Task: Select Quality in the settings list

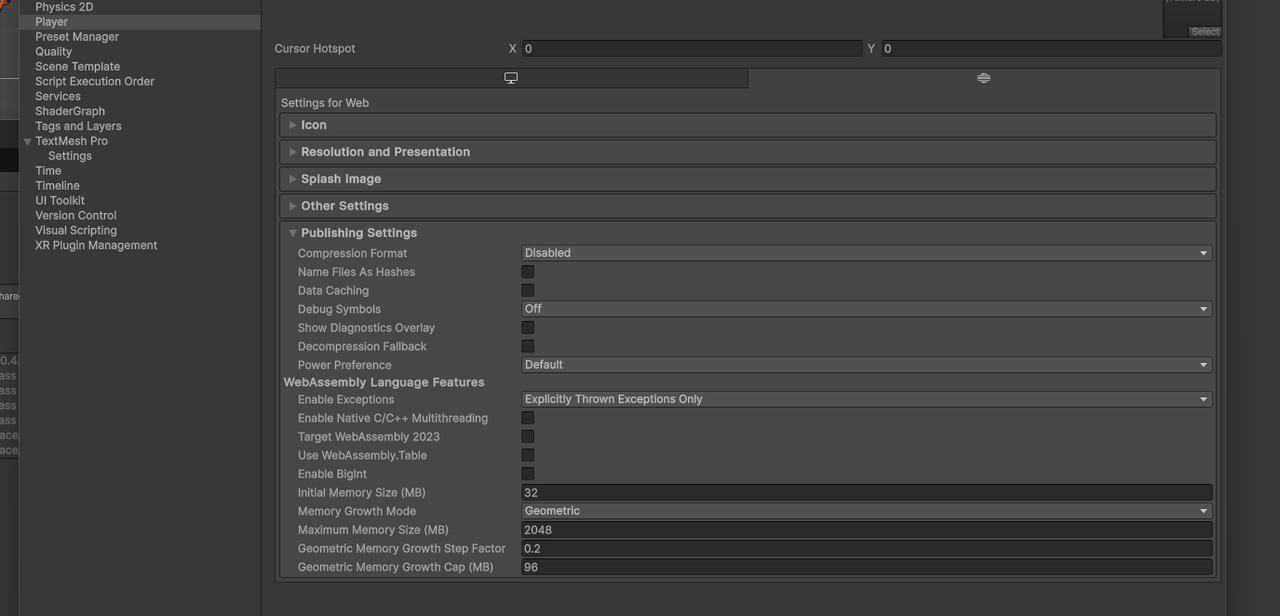Action: (x=54, y=52)
